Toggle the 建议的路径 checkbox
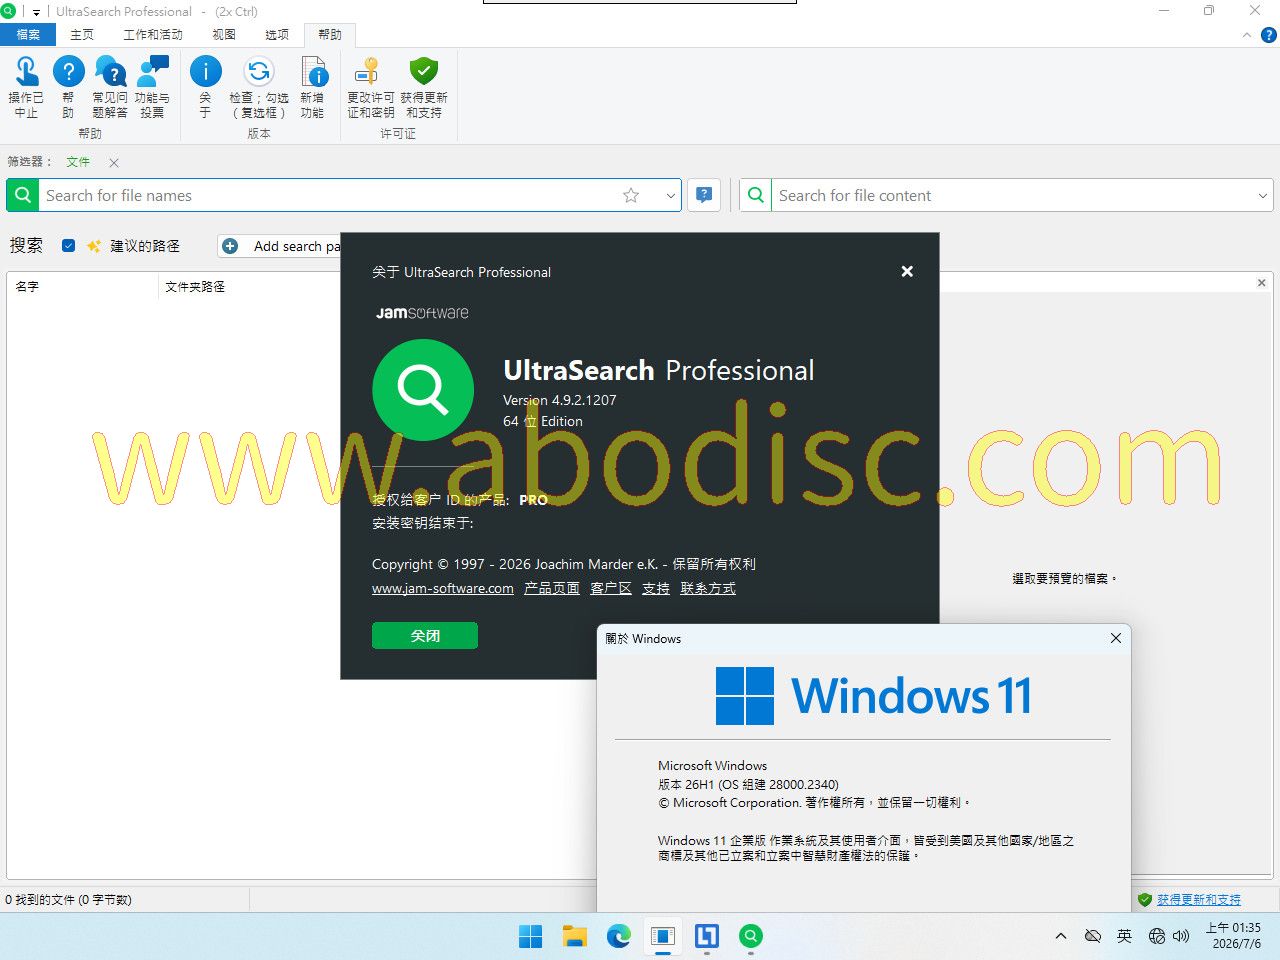Viewport: 1280px width, 960px height. click(x=68, y=246)
